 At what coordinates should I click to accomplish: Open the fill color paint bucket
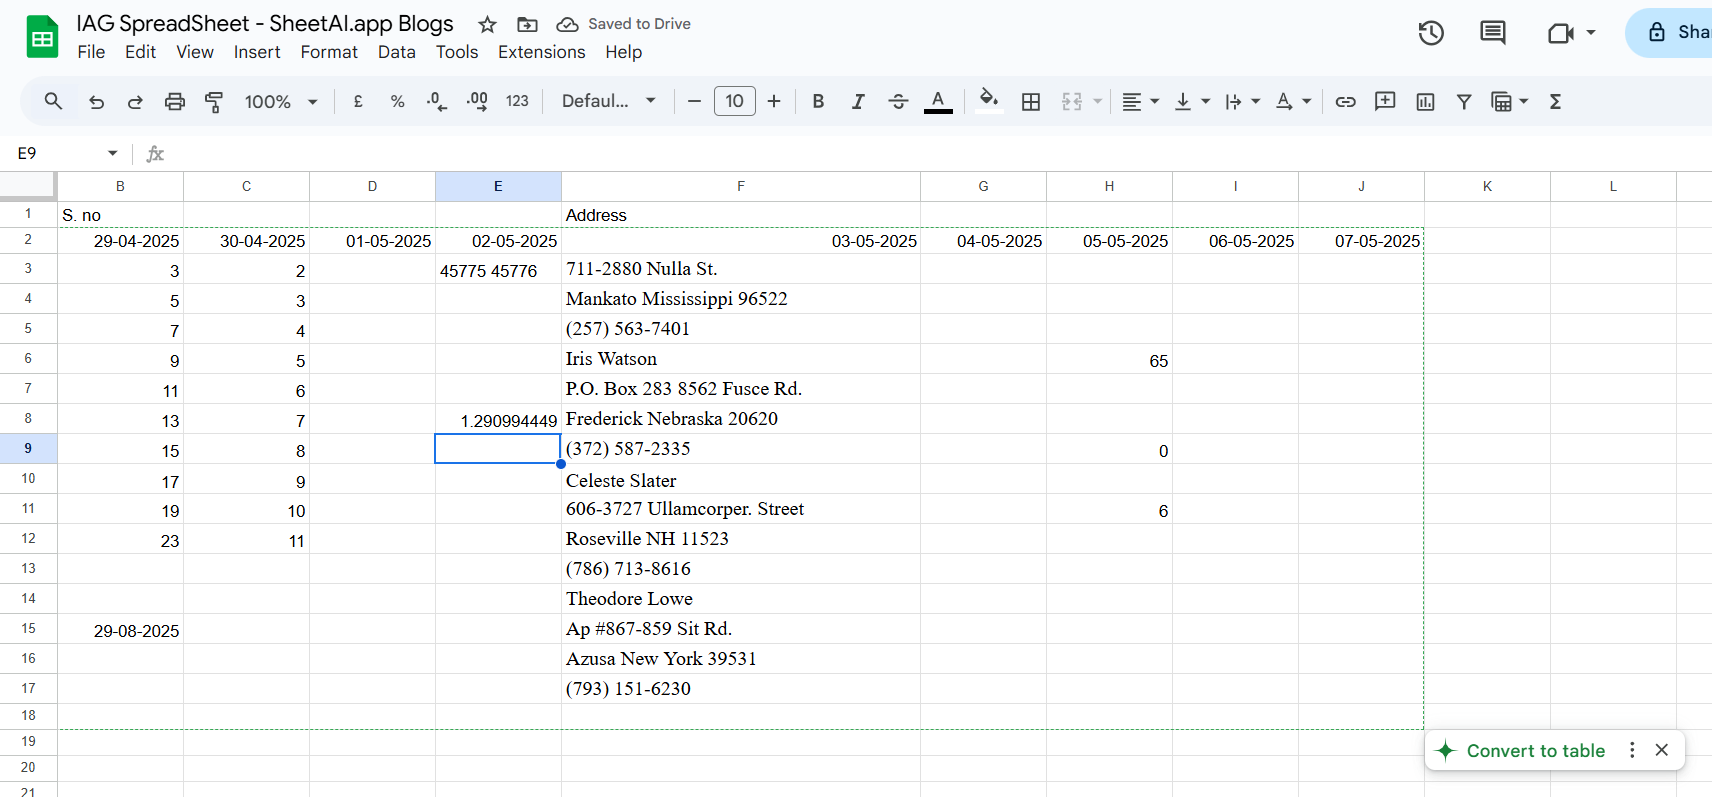(988, 101)
